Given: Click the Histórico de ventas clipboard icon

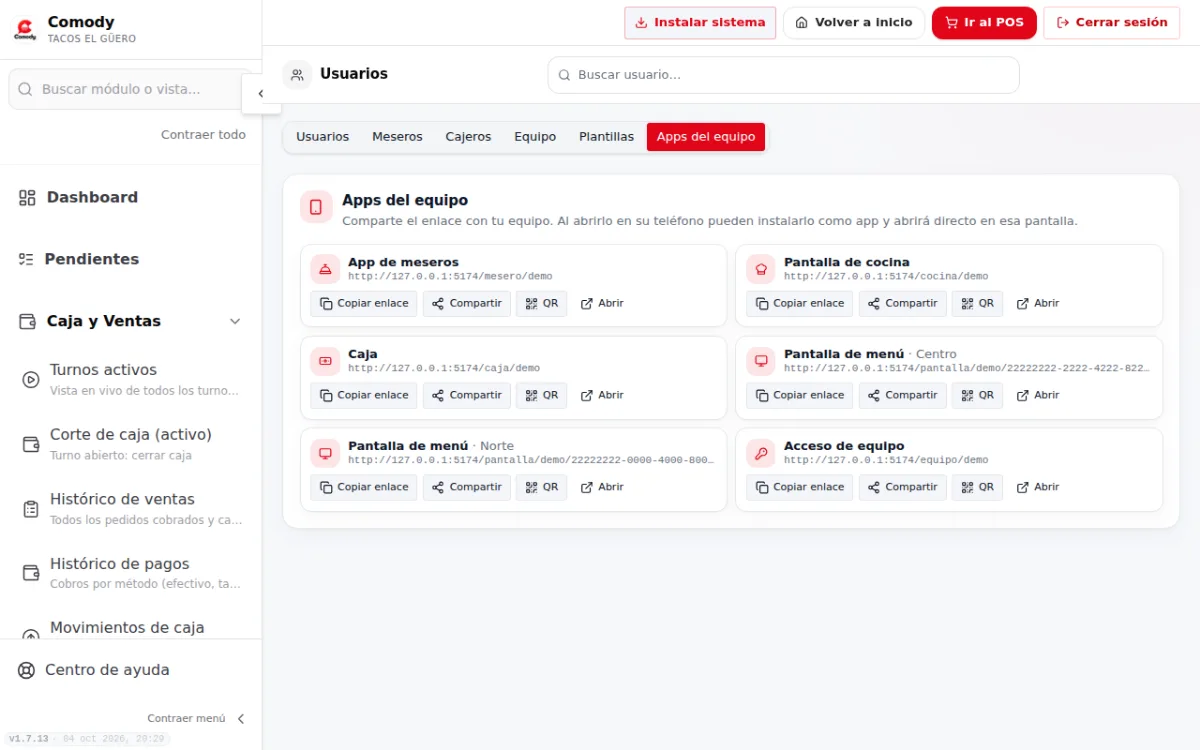Looking at the screenshot, I should tap(31, 509).
